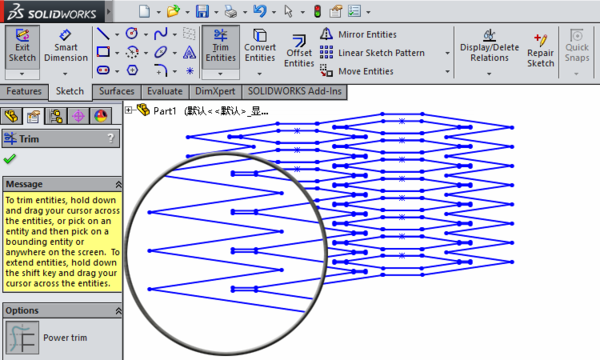
Task: Select the Sketch Fillet tool
Action: (x=161, y=70)
